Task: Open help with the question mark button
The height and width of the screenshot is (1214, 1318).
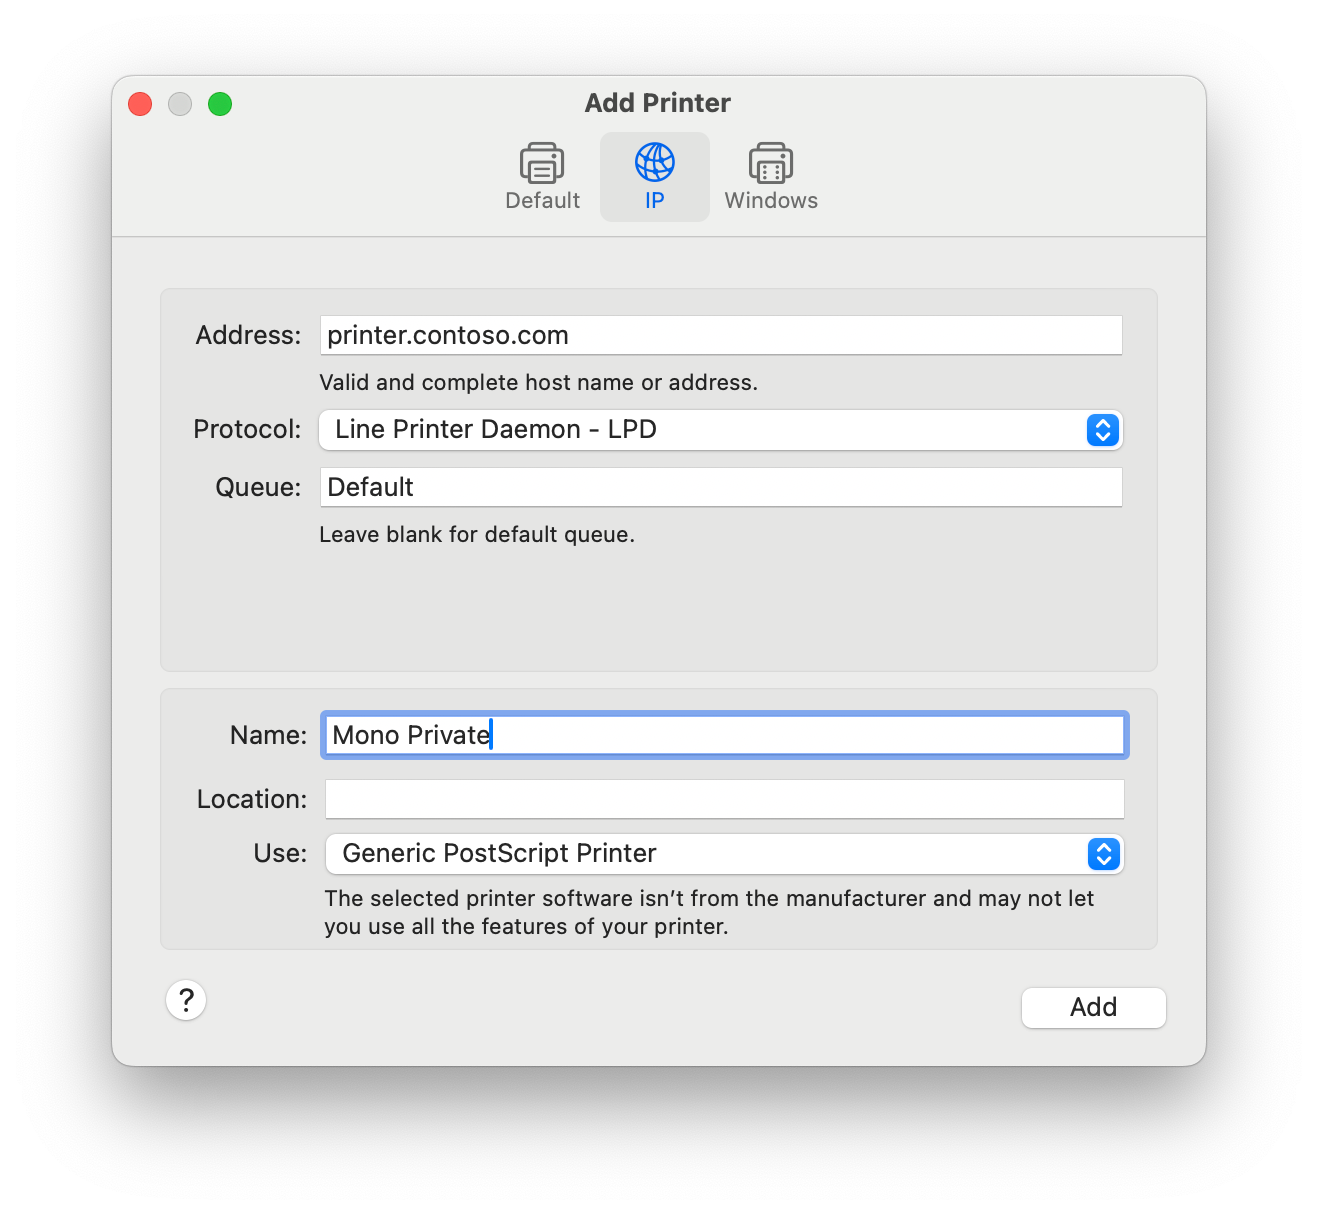Action: (186, 1000)
